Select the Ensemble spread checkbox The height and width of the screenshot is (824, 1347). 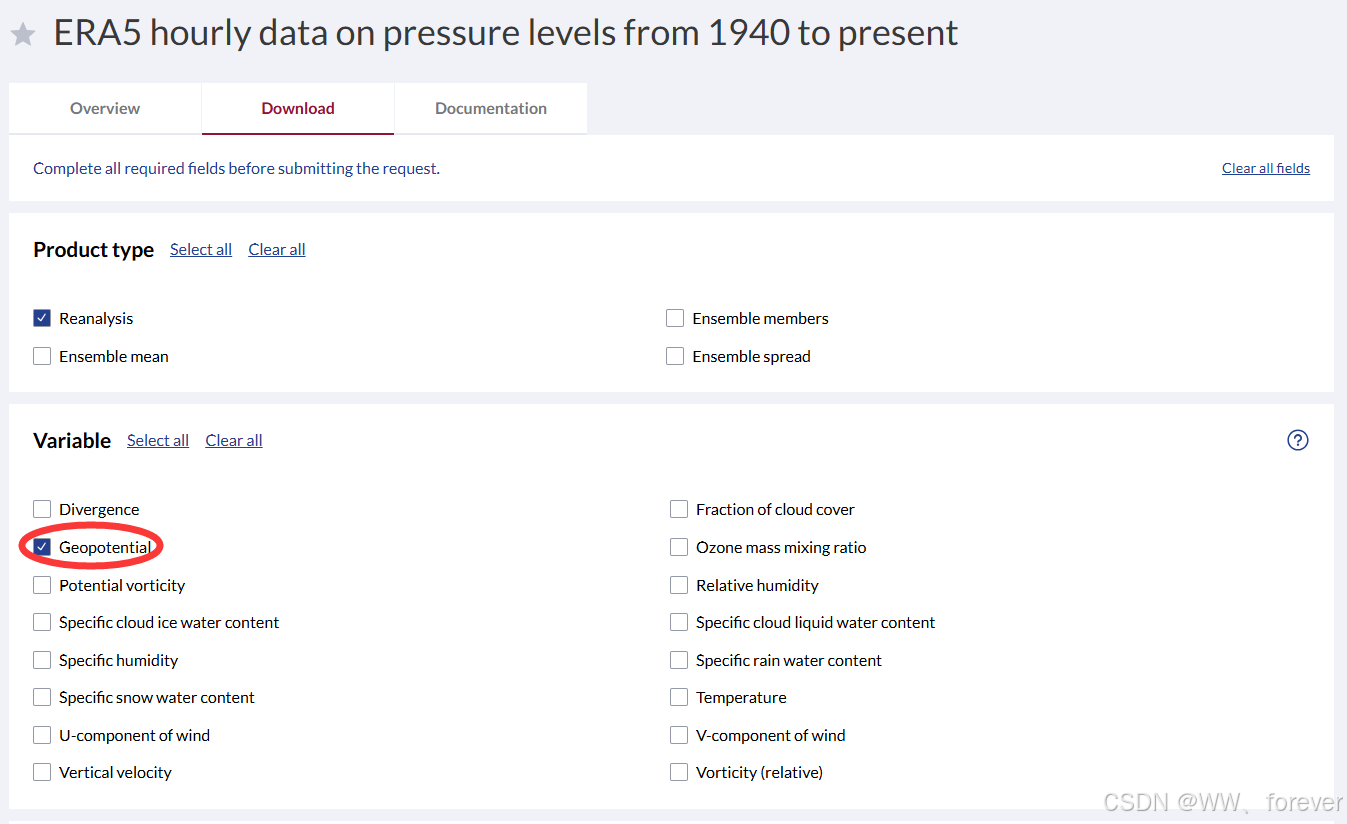(675, 356)
